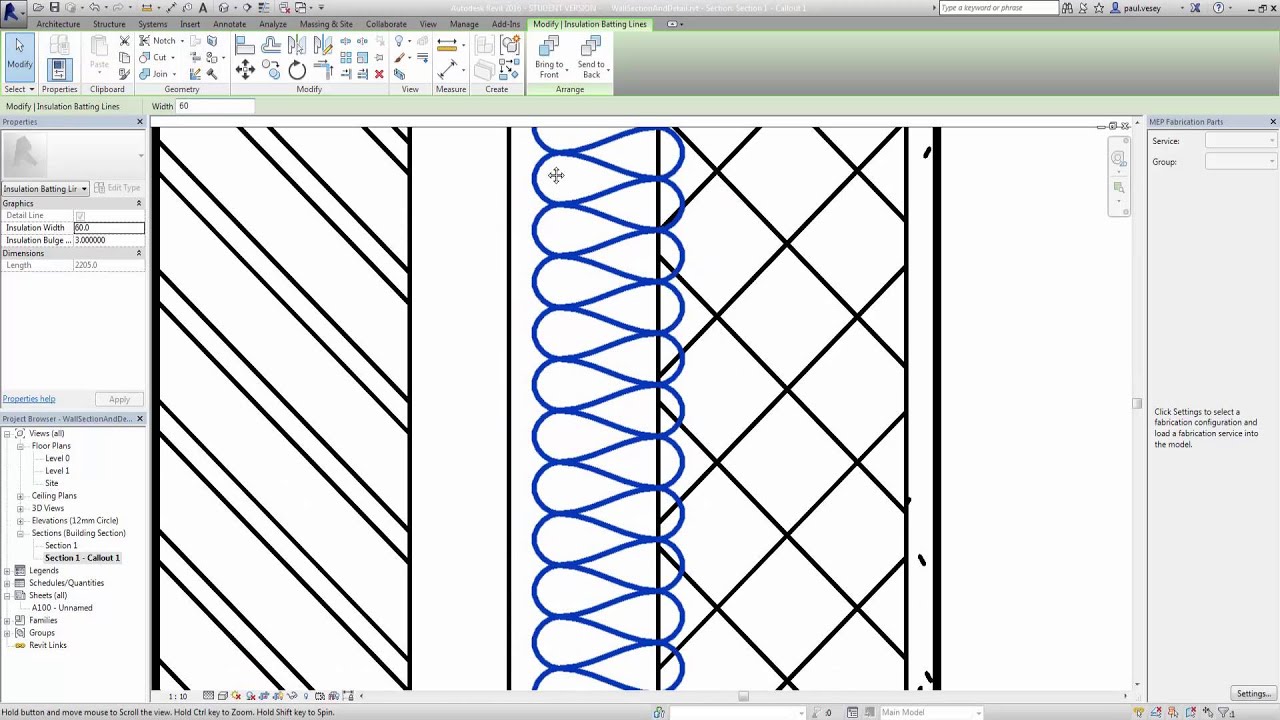Toggle the Detail Line checkbox
1280x720 pixels.
pyautogui.click(x=80, y=216)
